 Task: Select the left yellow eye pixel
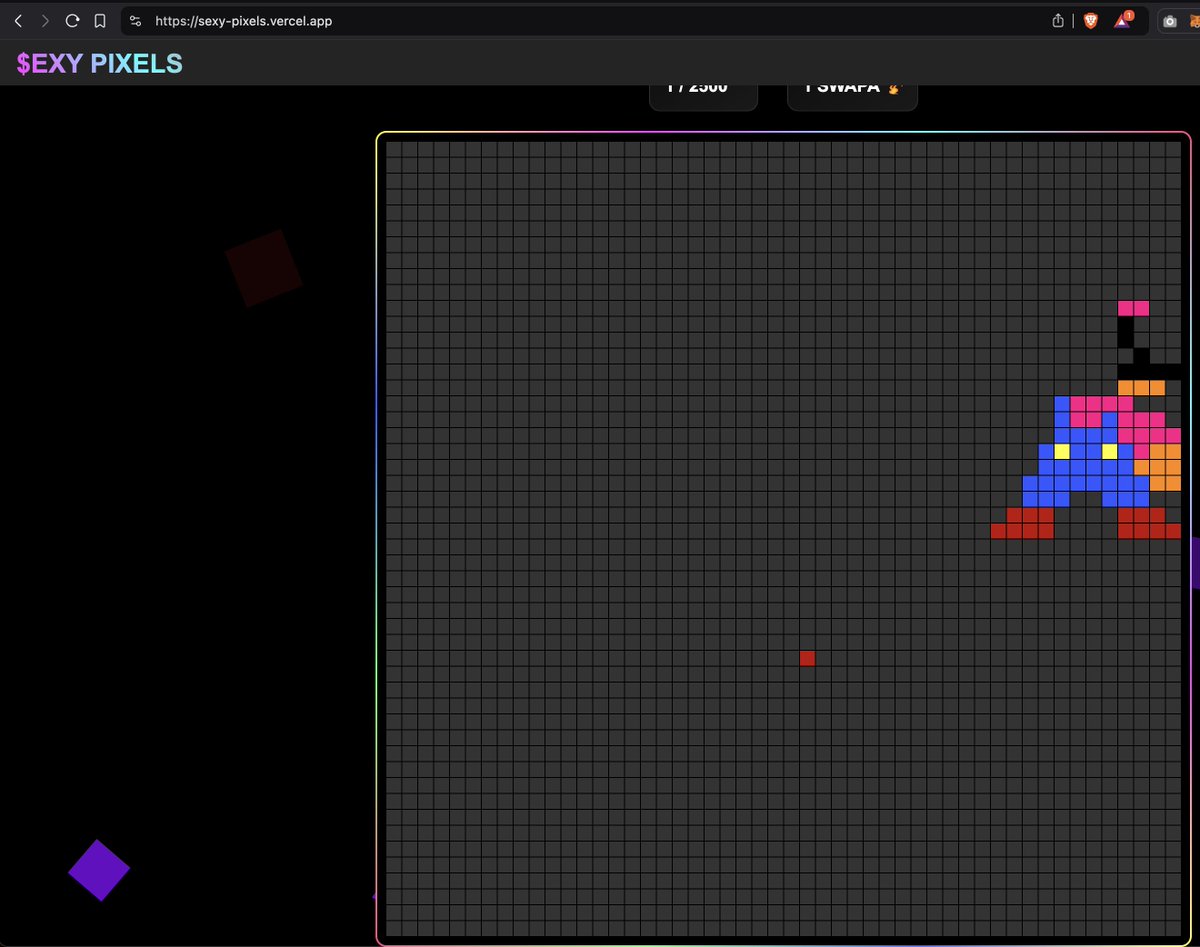point(1062,451)
